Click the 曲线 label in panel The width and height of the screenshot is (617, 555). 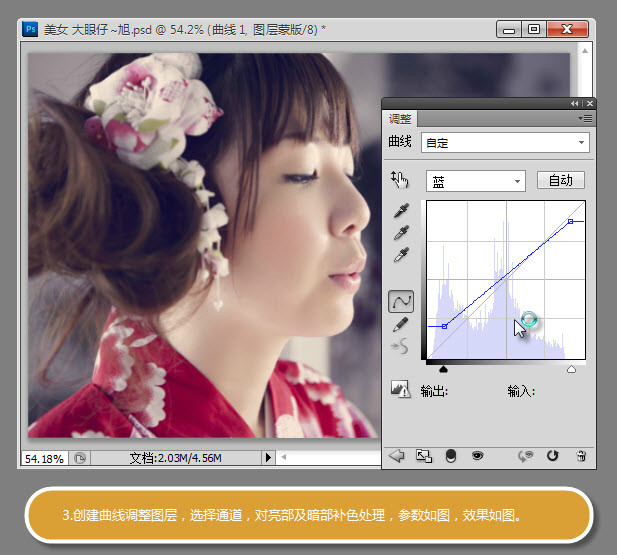[x=400, y=141]
